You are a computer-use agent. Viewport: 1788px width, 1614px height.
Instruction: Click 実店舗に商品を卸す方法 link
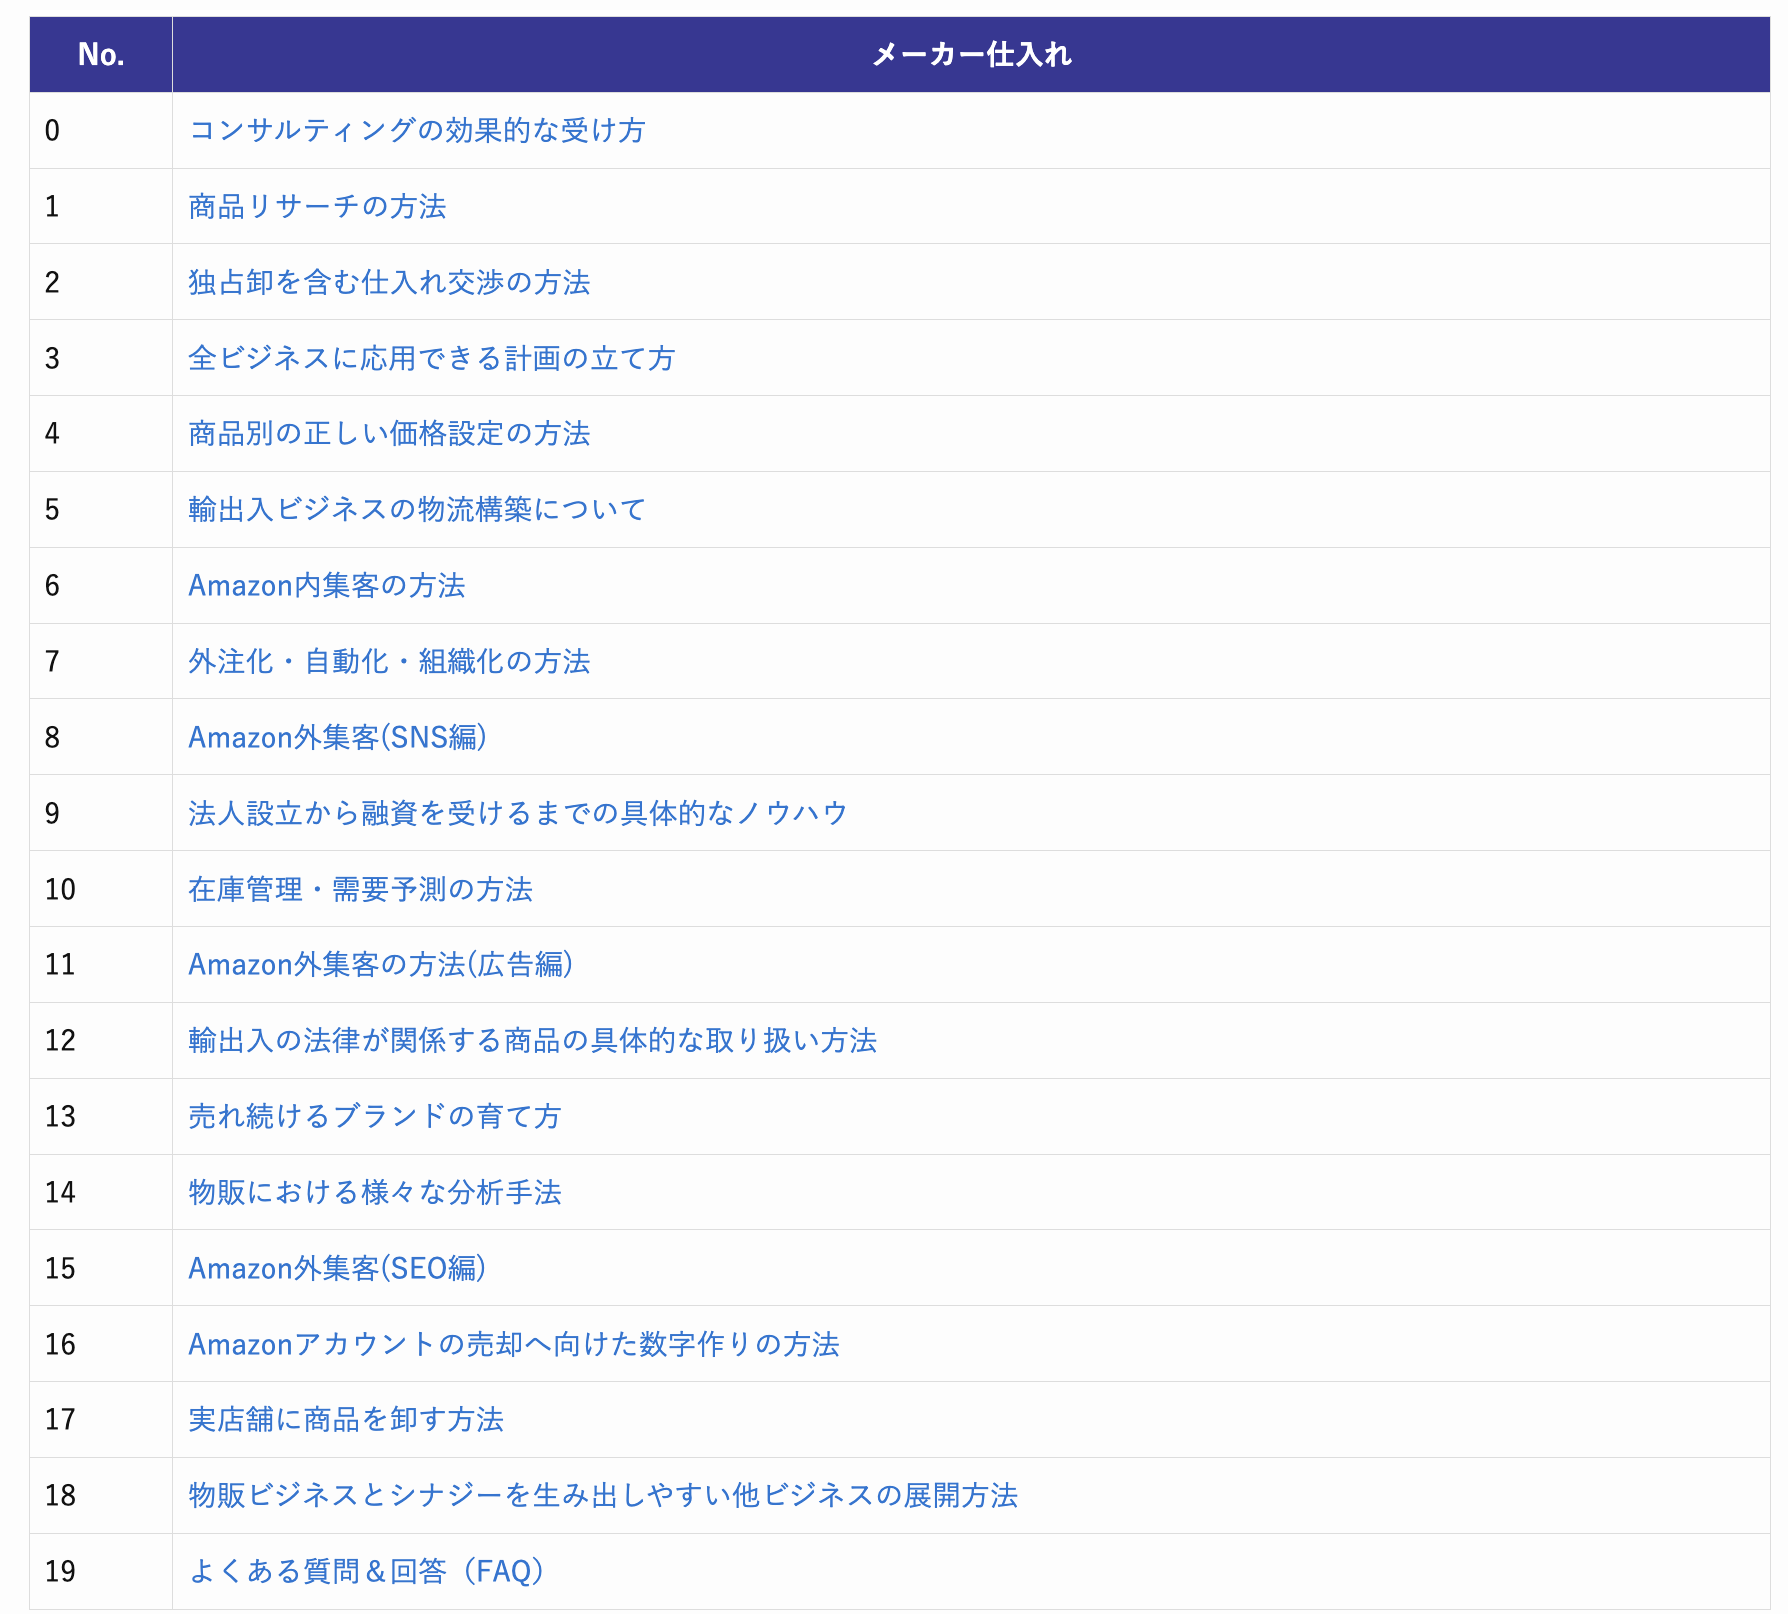click(x=346, y=1420)
